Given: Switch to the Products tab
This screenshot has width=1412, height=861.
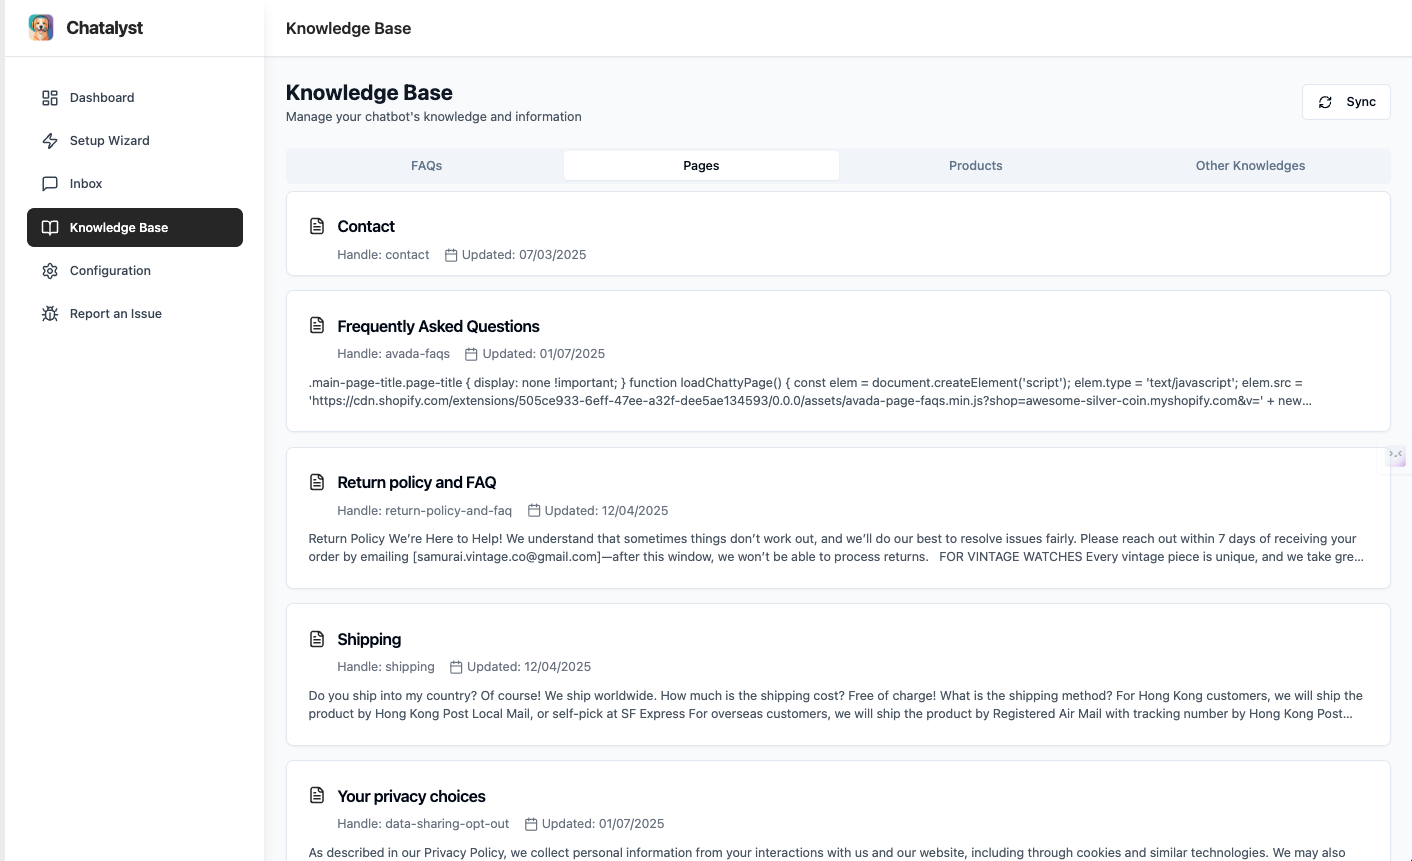Looking at the screenshot, I should point(975,166).
